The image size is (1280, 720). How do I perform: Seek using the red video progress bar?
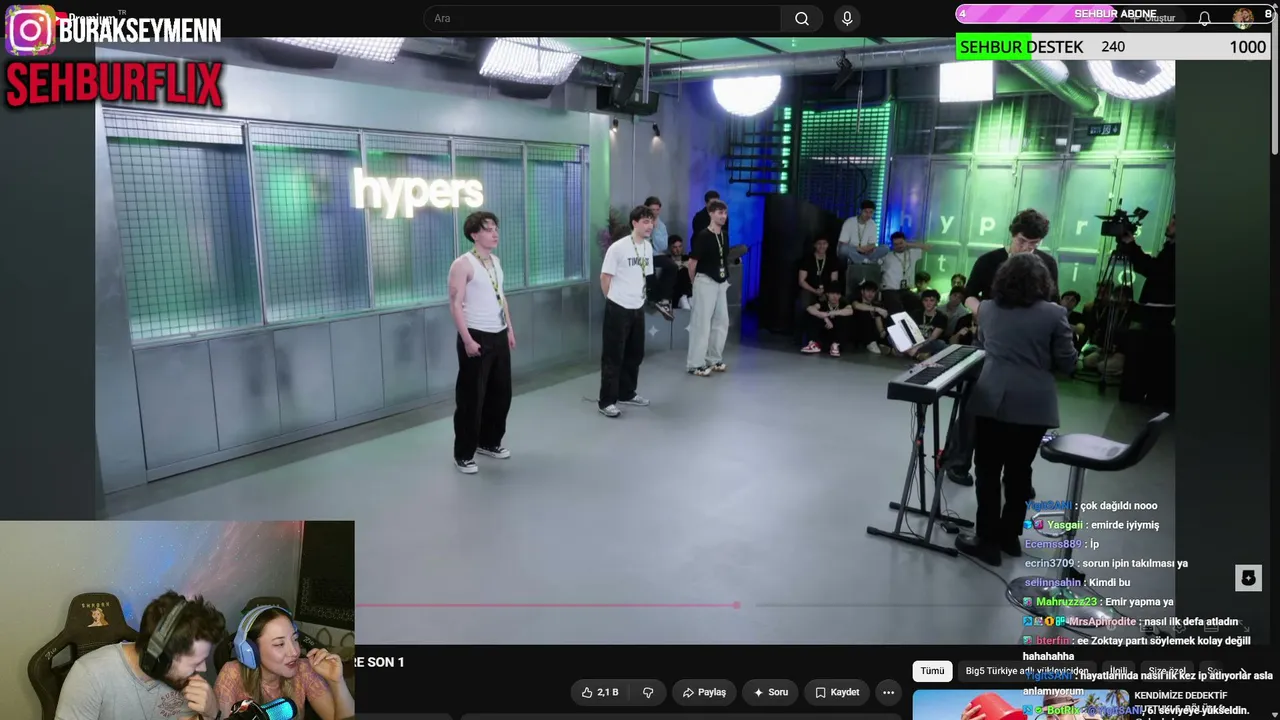(x=546, y=605)
